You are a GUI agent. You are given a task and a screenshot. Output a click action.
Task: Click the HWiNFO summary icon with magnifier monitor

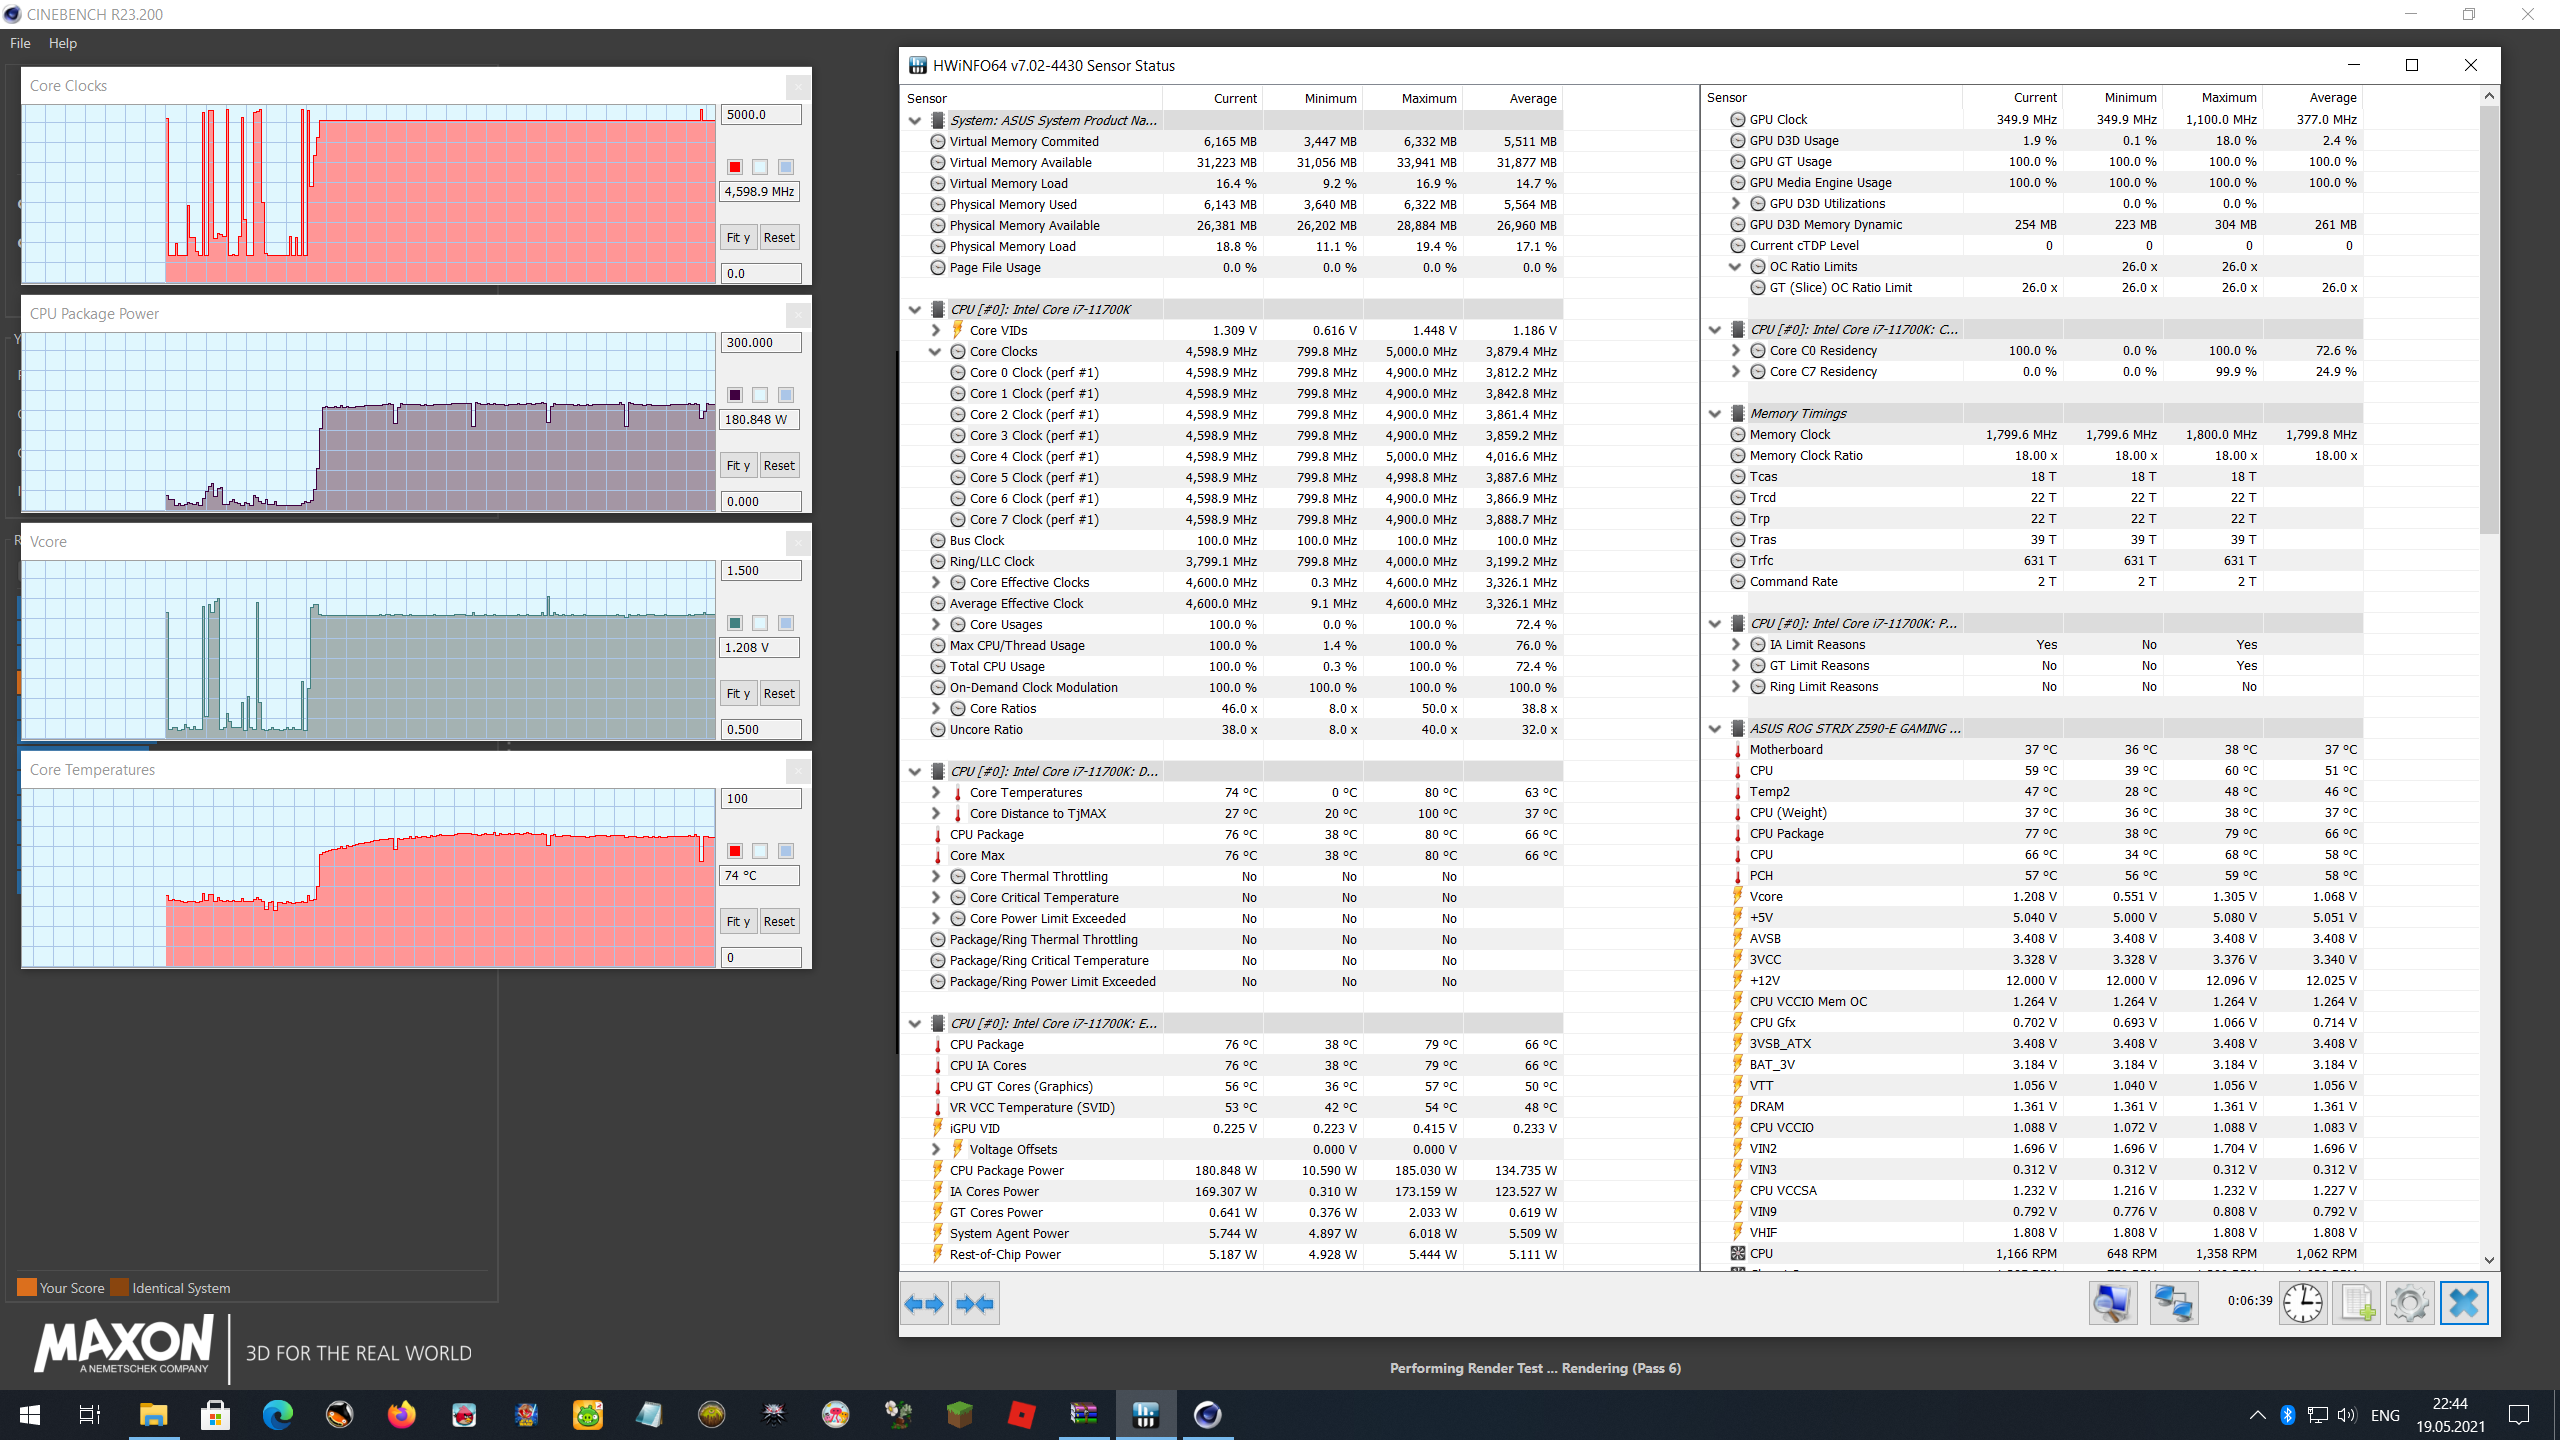(x=2112, y=1303)
